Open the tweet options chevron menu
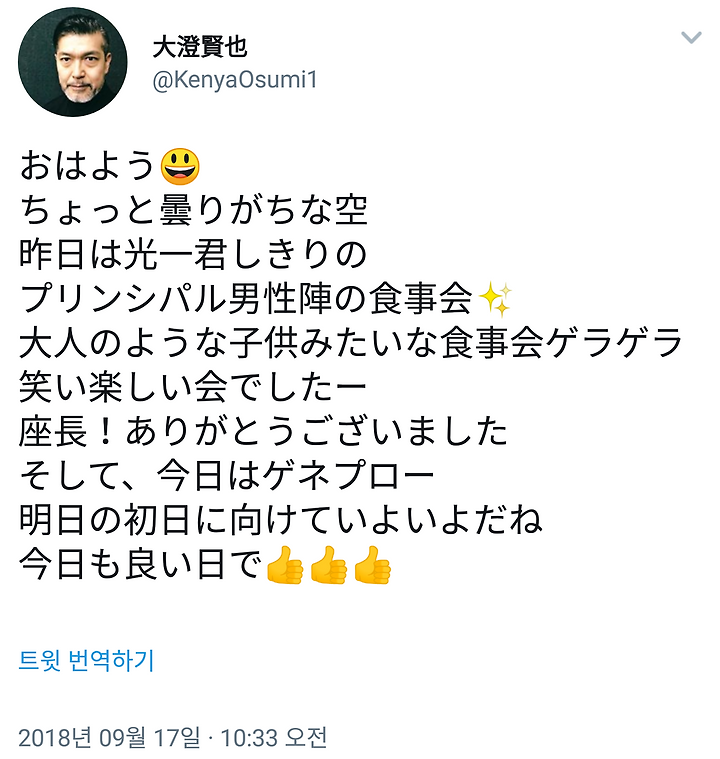720x759 pixels. coord(691,37)
